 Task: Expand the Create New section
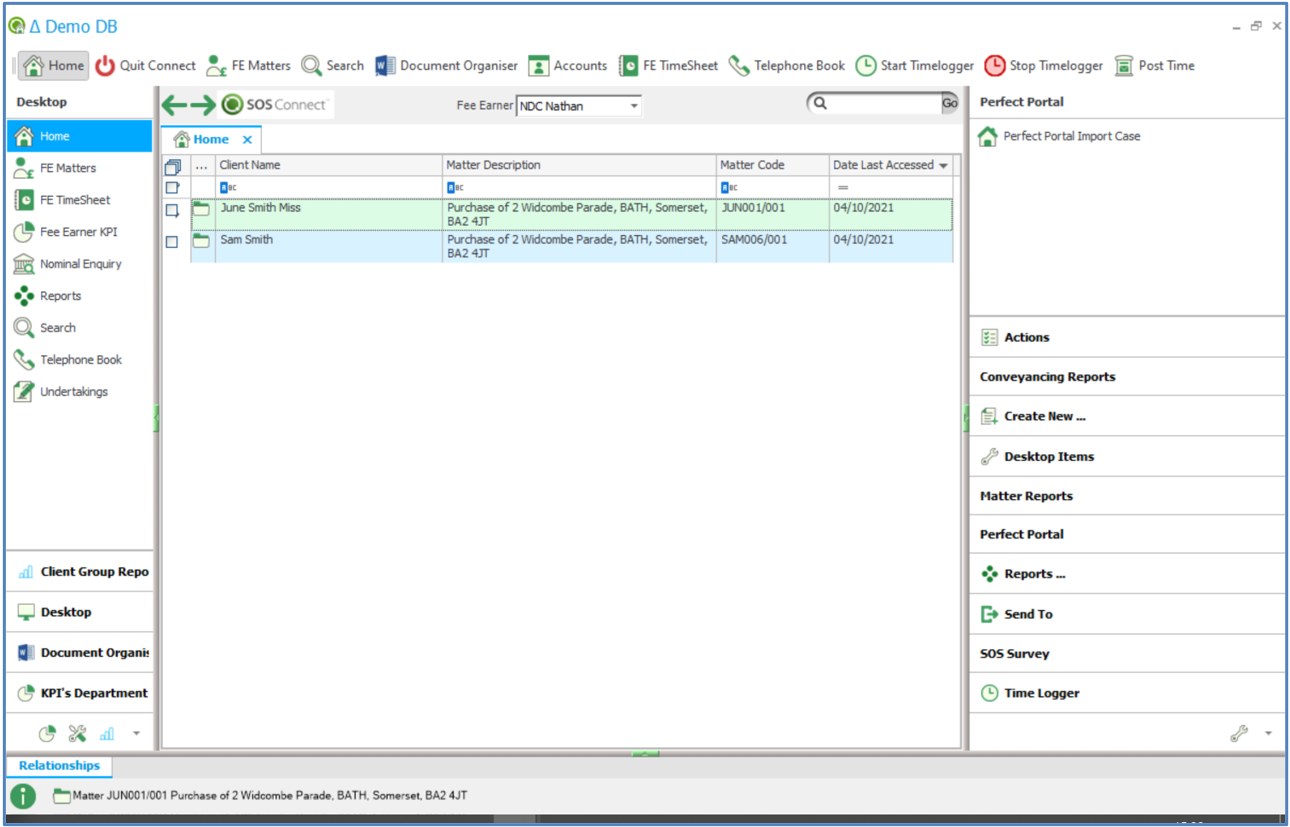point(1044,416)
